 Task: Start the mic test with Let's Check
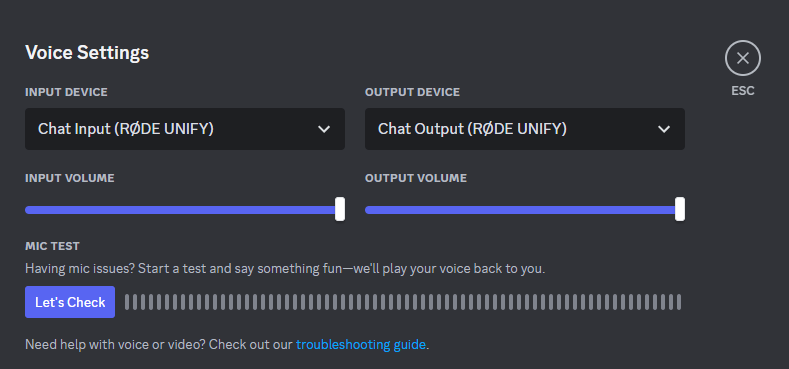(x=70, y=302)
